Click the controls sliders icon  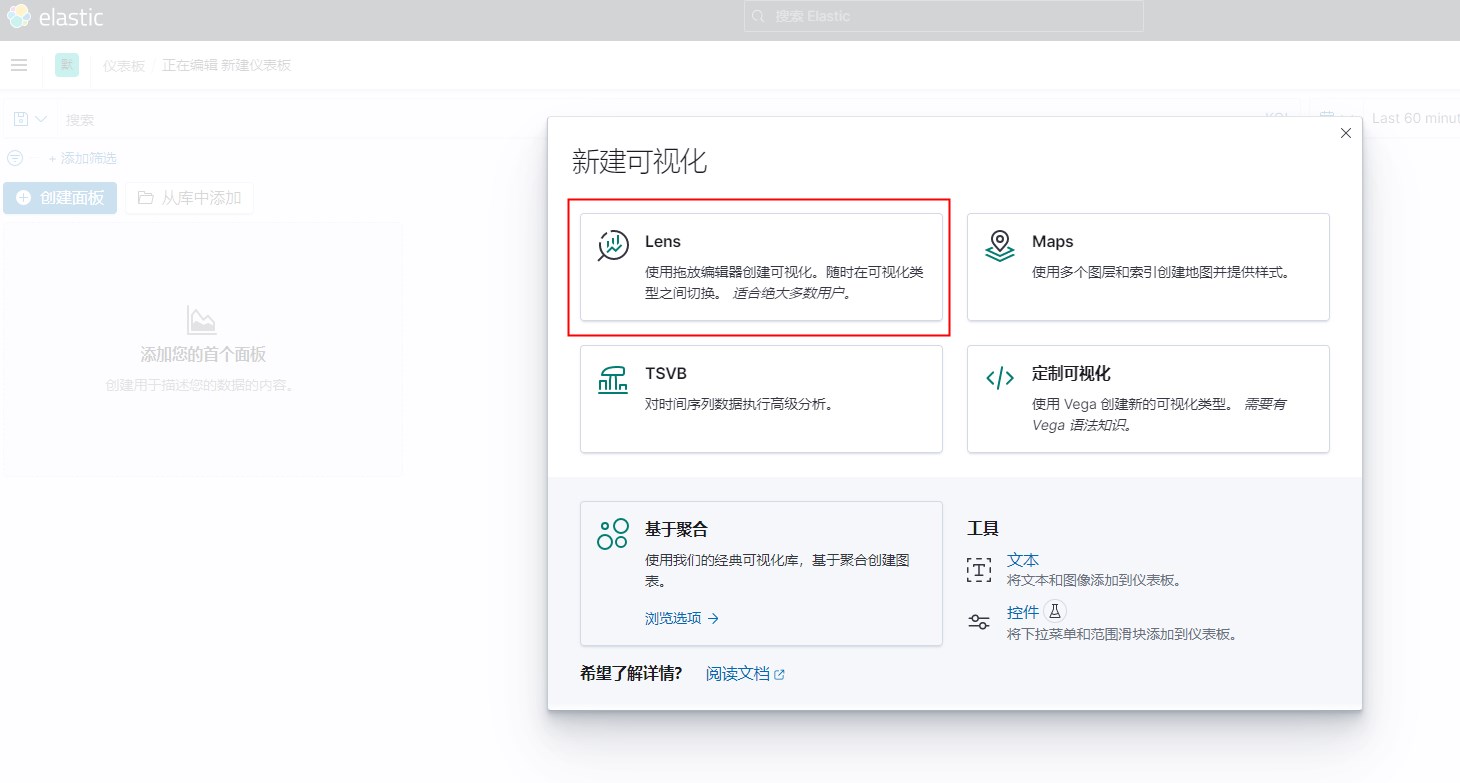(979, 622)
